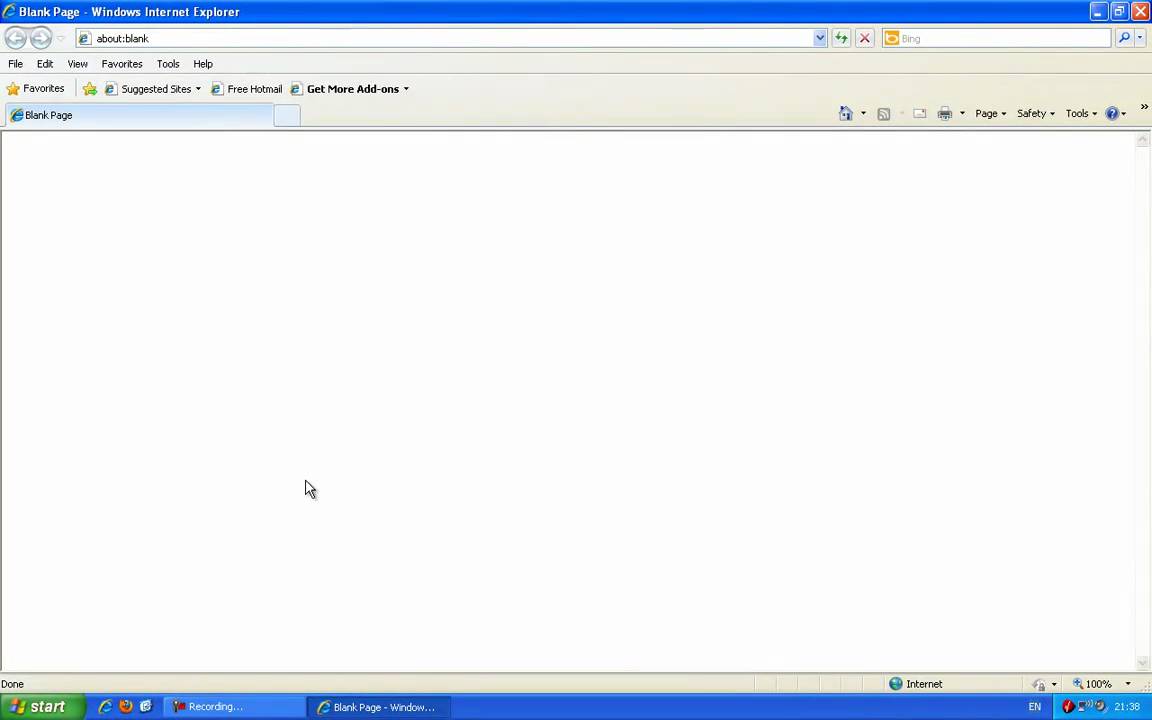Select the Blank Page tab

pos(140,115)
